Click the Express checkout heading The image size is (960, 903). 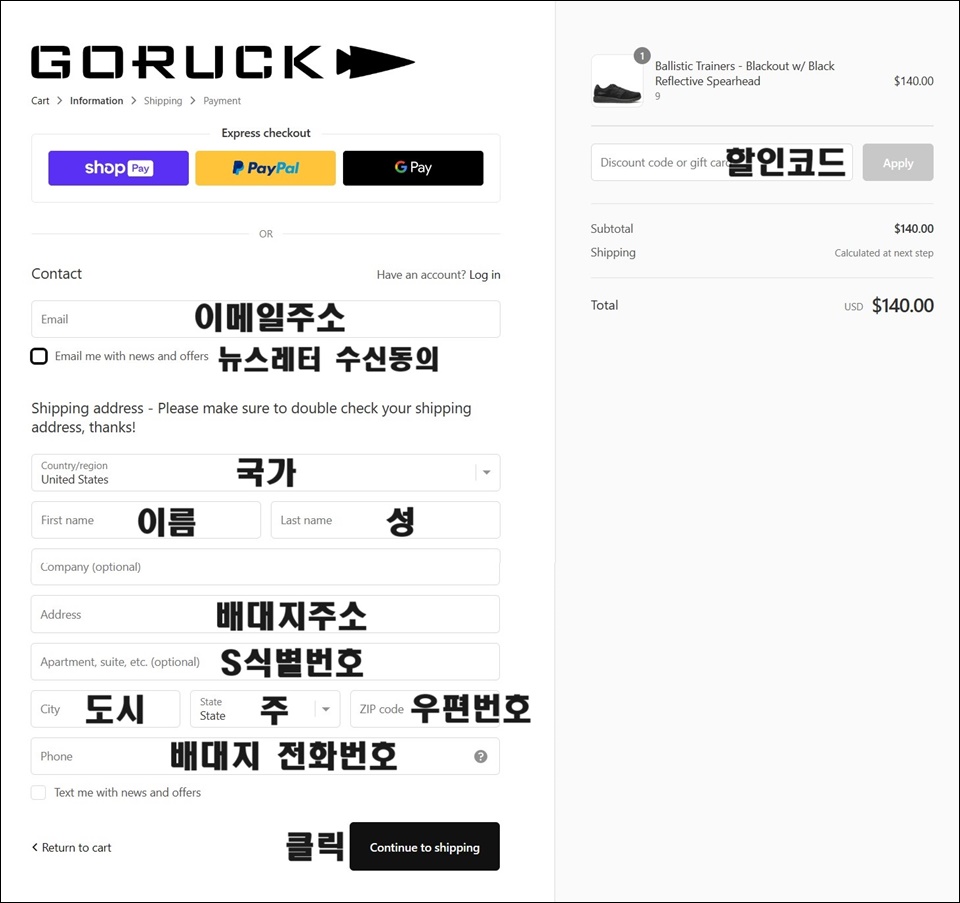coord(266,133)
